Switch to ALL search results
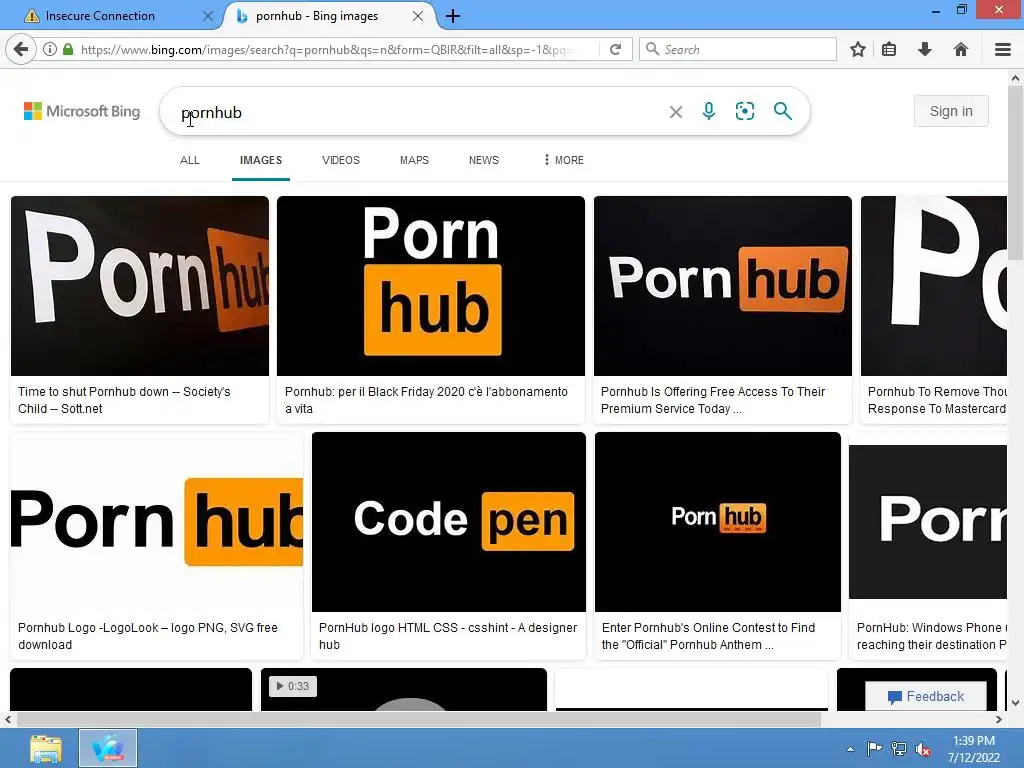Viewport: 1024px width, 768px height. pos(190,160)
